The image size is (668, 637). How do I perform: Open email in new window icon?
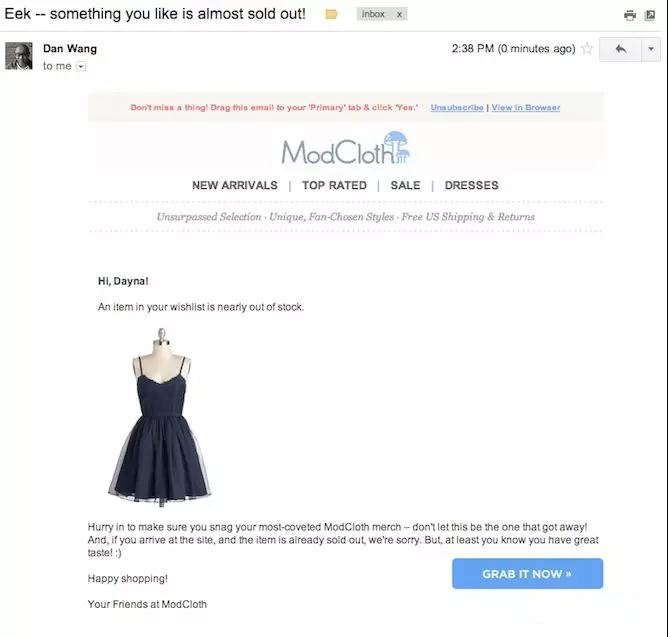coord(650,15)
